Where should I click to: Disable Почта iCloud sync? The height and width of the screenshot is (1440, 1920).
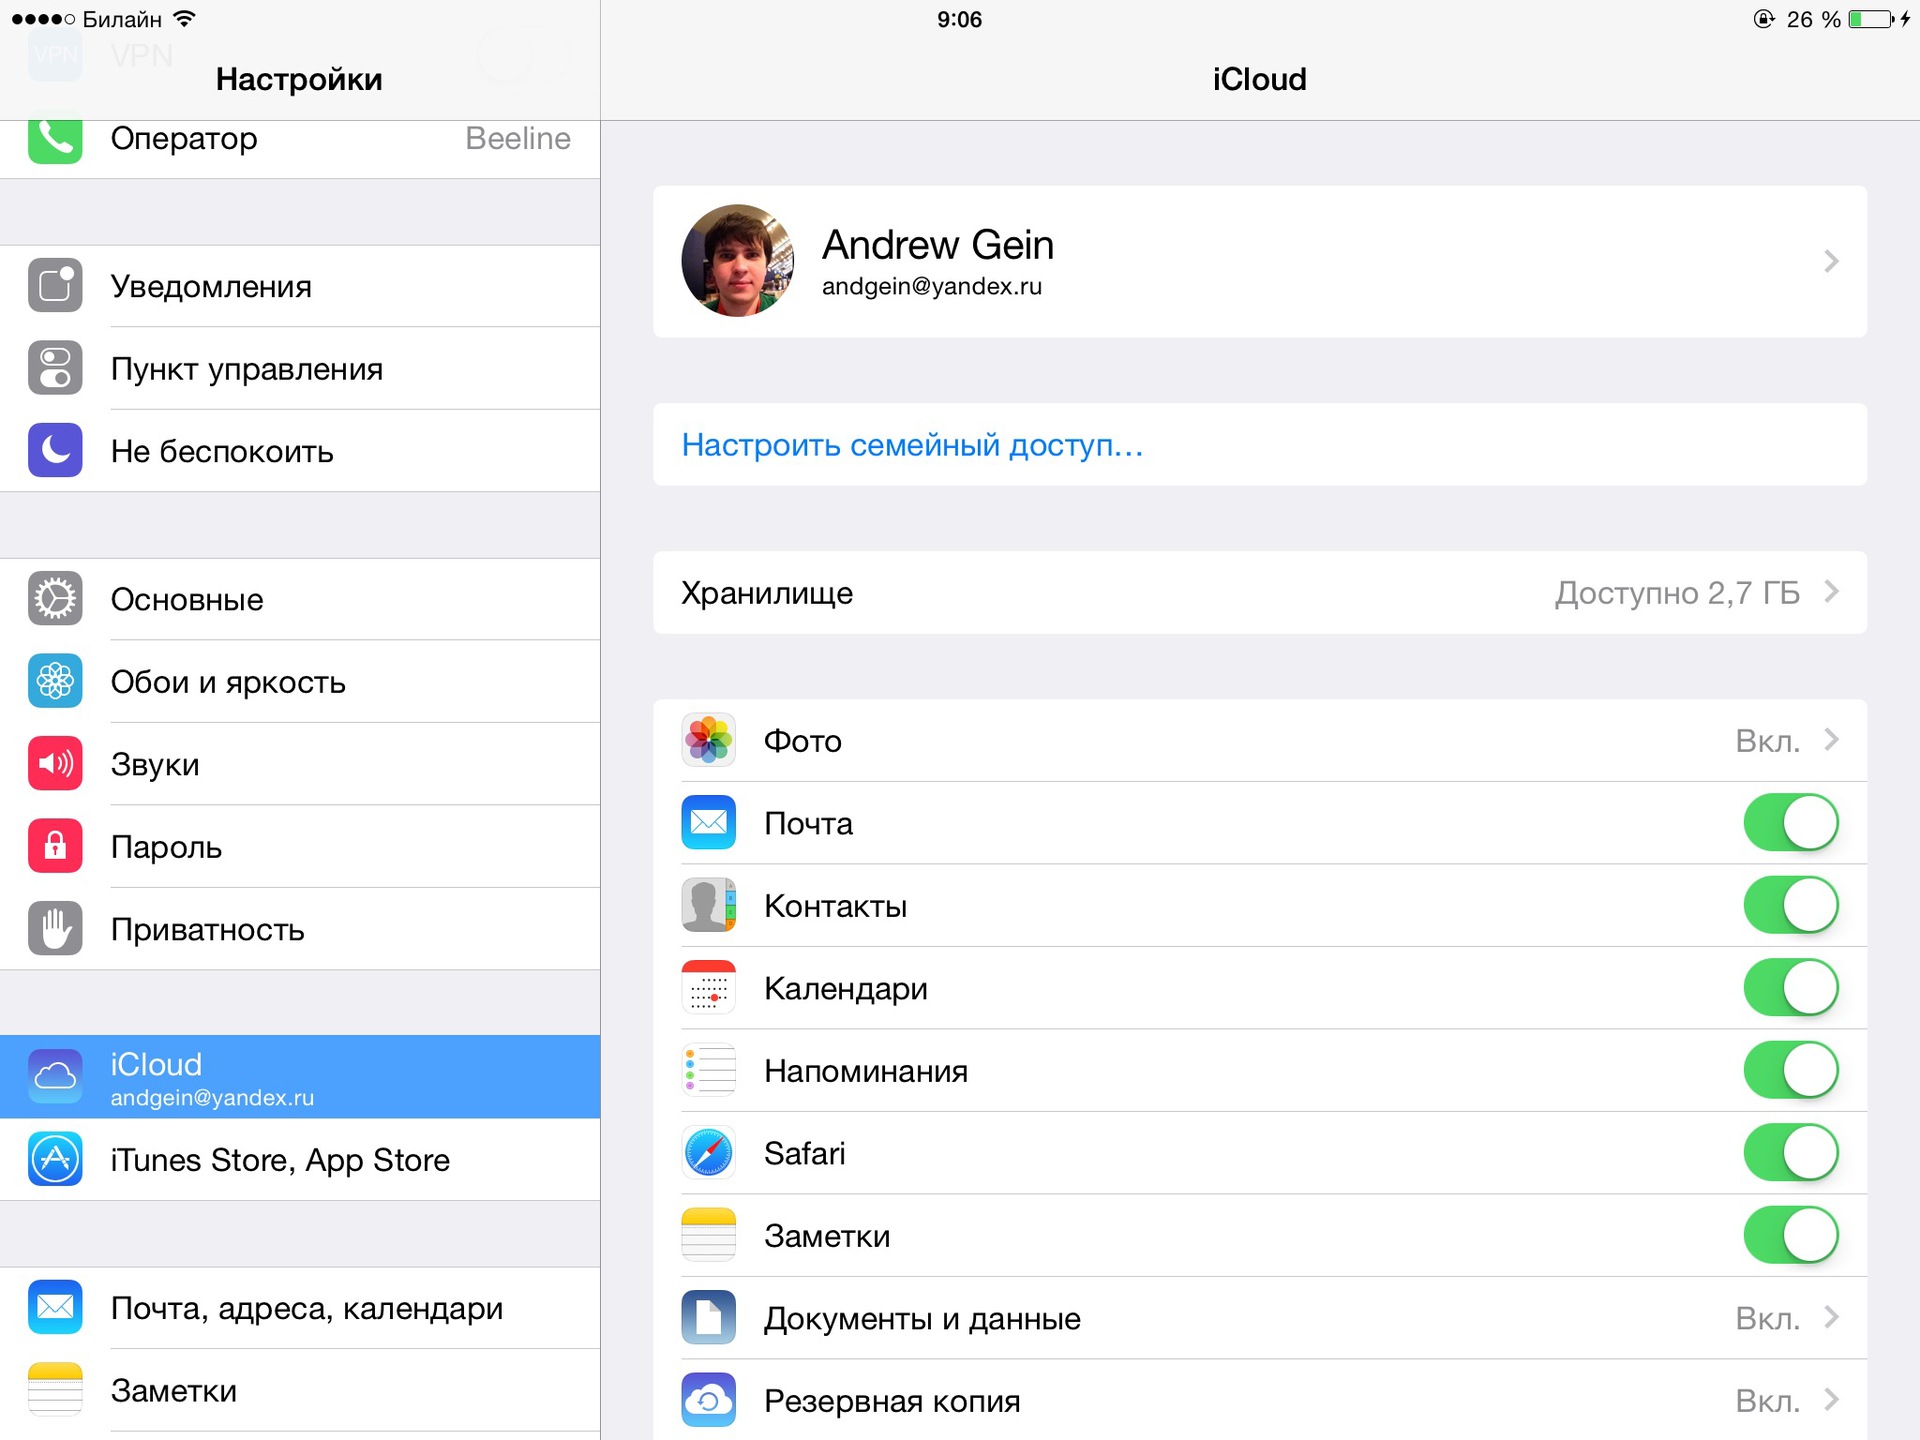click(1791, 822)
